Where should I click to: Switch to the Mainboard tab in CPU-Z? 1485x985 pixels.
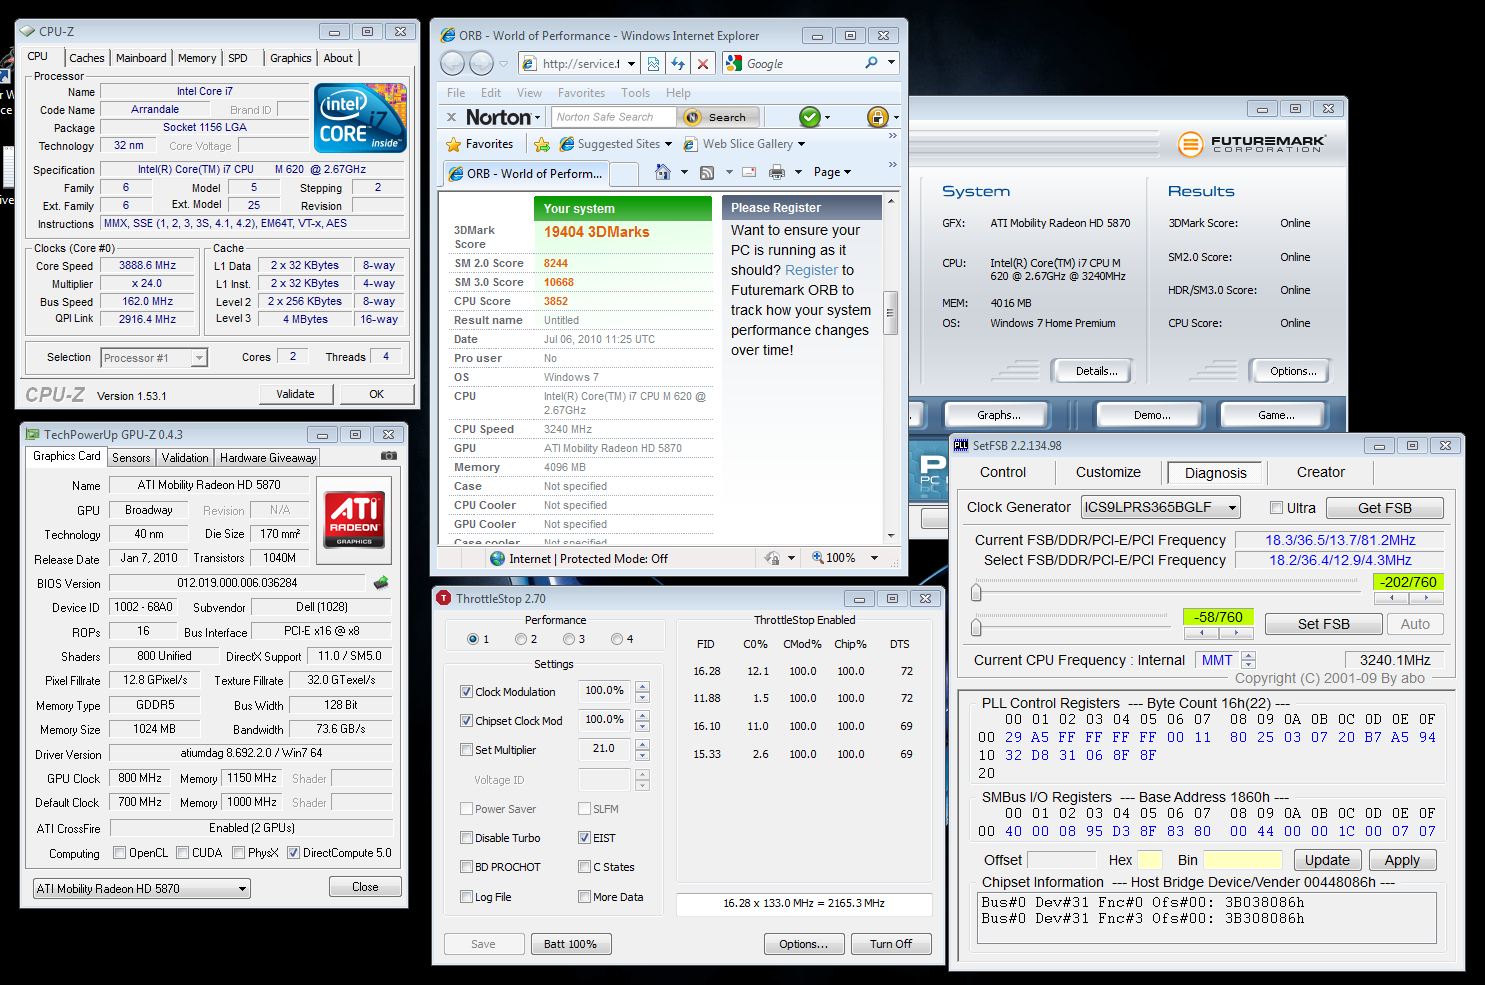click(x=141, y=58)
